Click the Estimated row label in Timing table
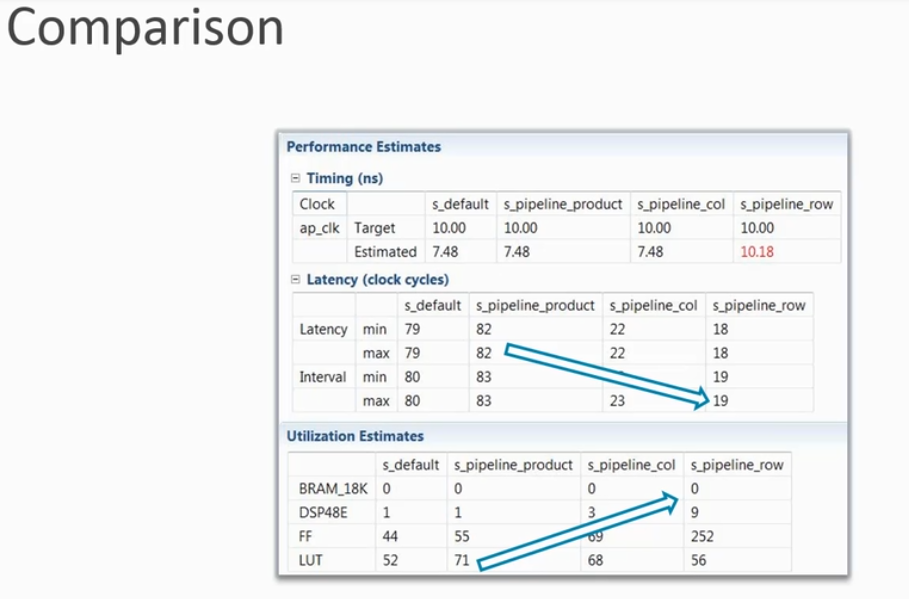Image resolution: width=909 pixels, height=599 pixels. [x=385, y=252]
